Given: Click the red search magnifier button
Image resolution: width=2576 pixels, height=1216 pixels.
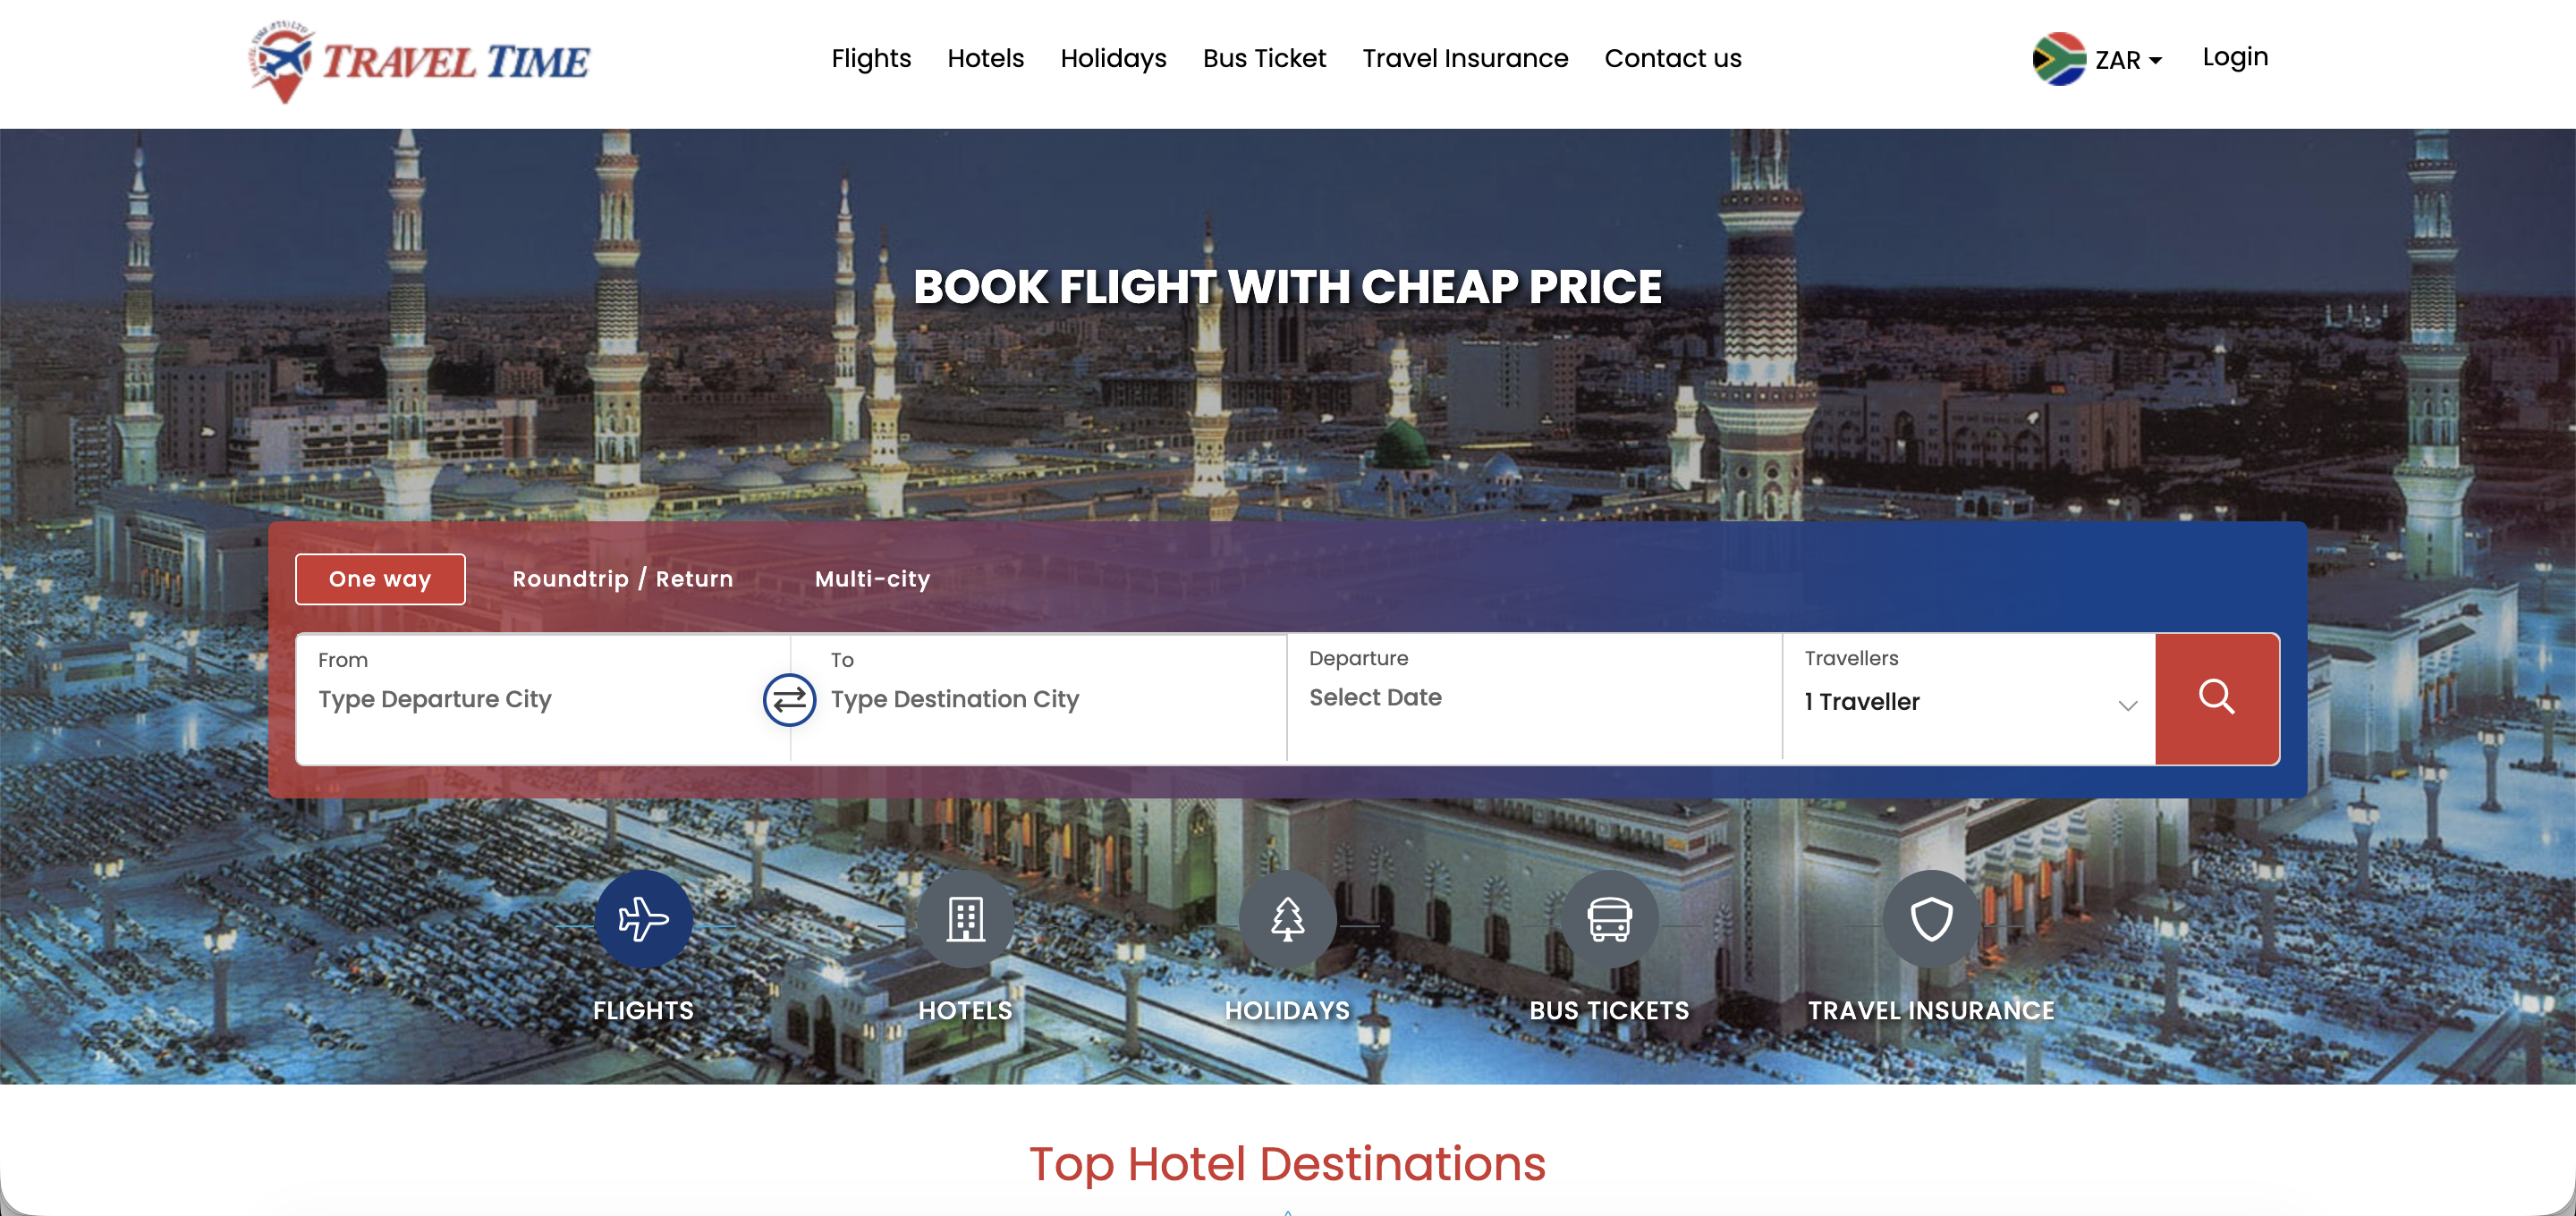Looking at the screenshot, I should click(2216, 698).
